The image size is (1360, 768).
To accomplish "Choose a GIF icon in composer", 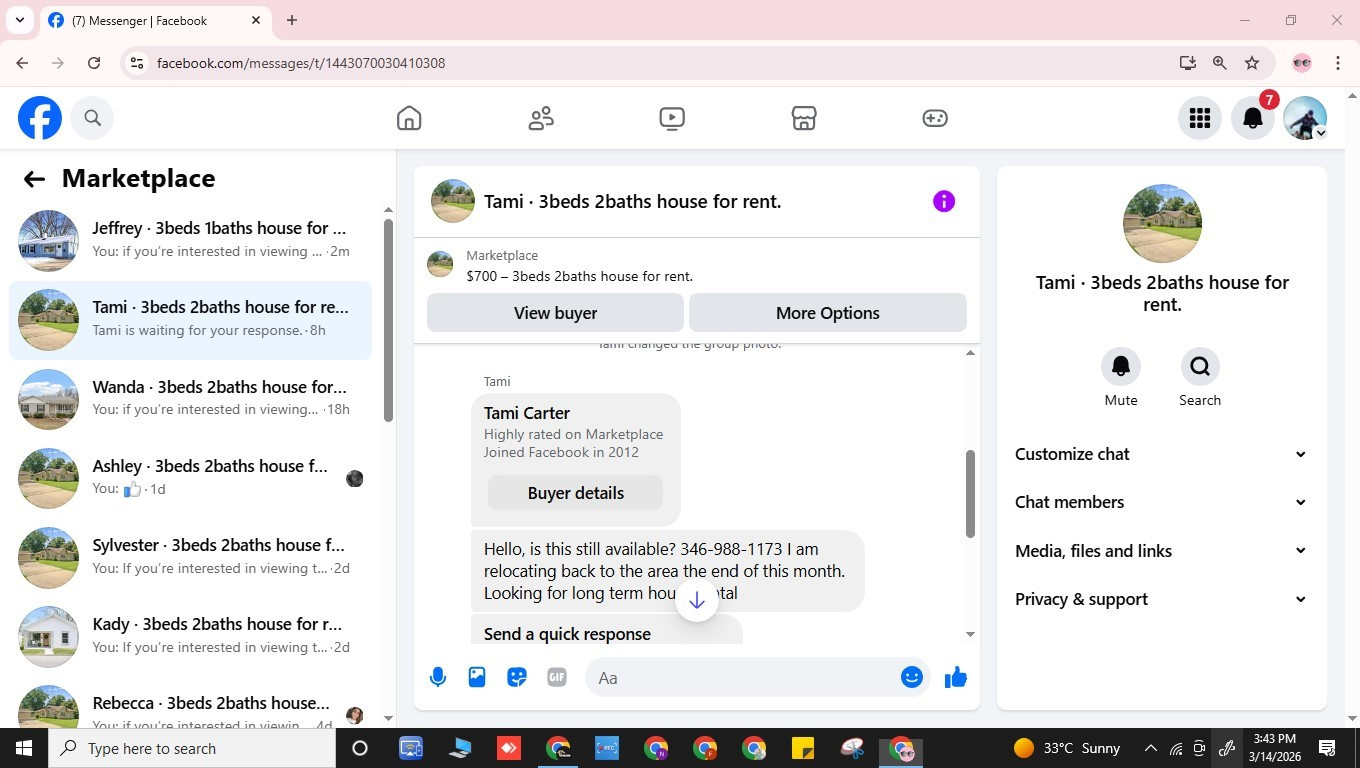I will click(557, 677).
